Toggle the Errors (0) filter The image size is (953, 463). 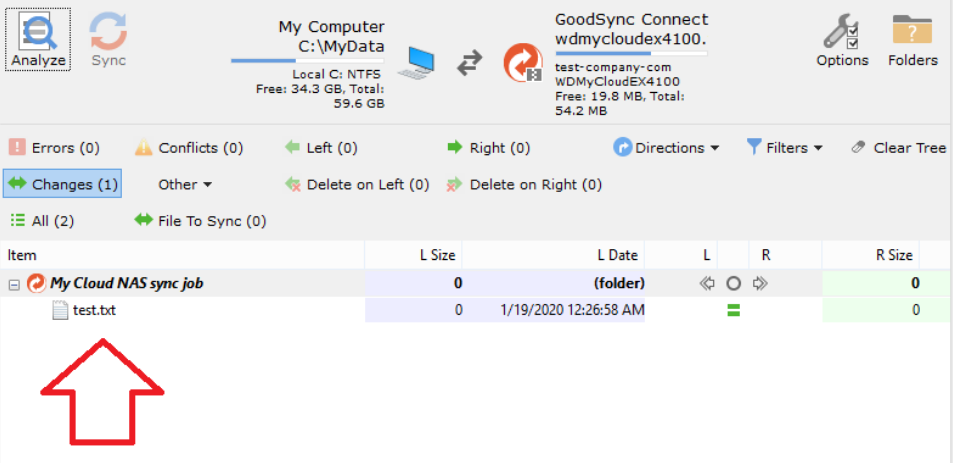click(55, 148)
